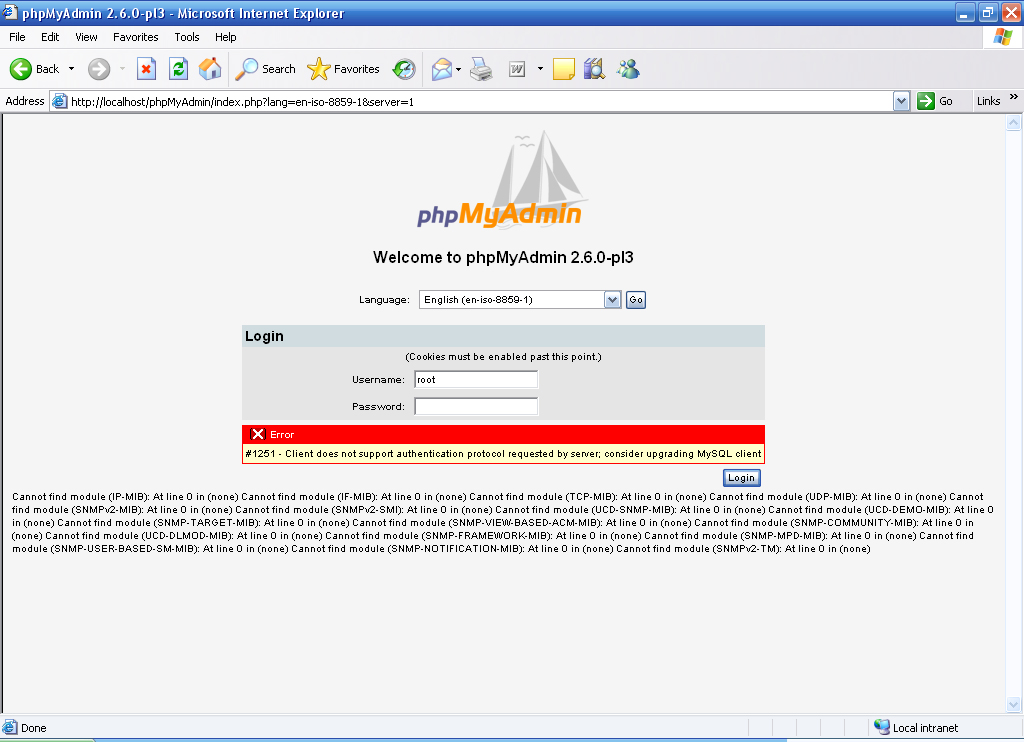Open the Favorites menu
Image resolution: width=1024 pixels, height=742 pixels.
136,37
